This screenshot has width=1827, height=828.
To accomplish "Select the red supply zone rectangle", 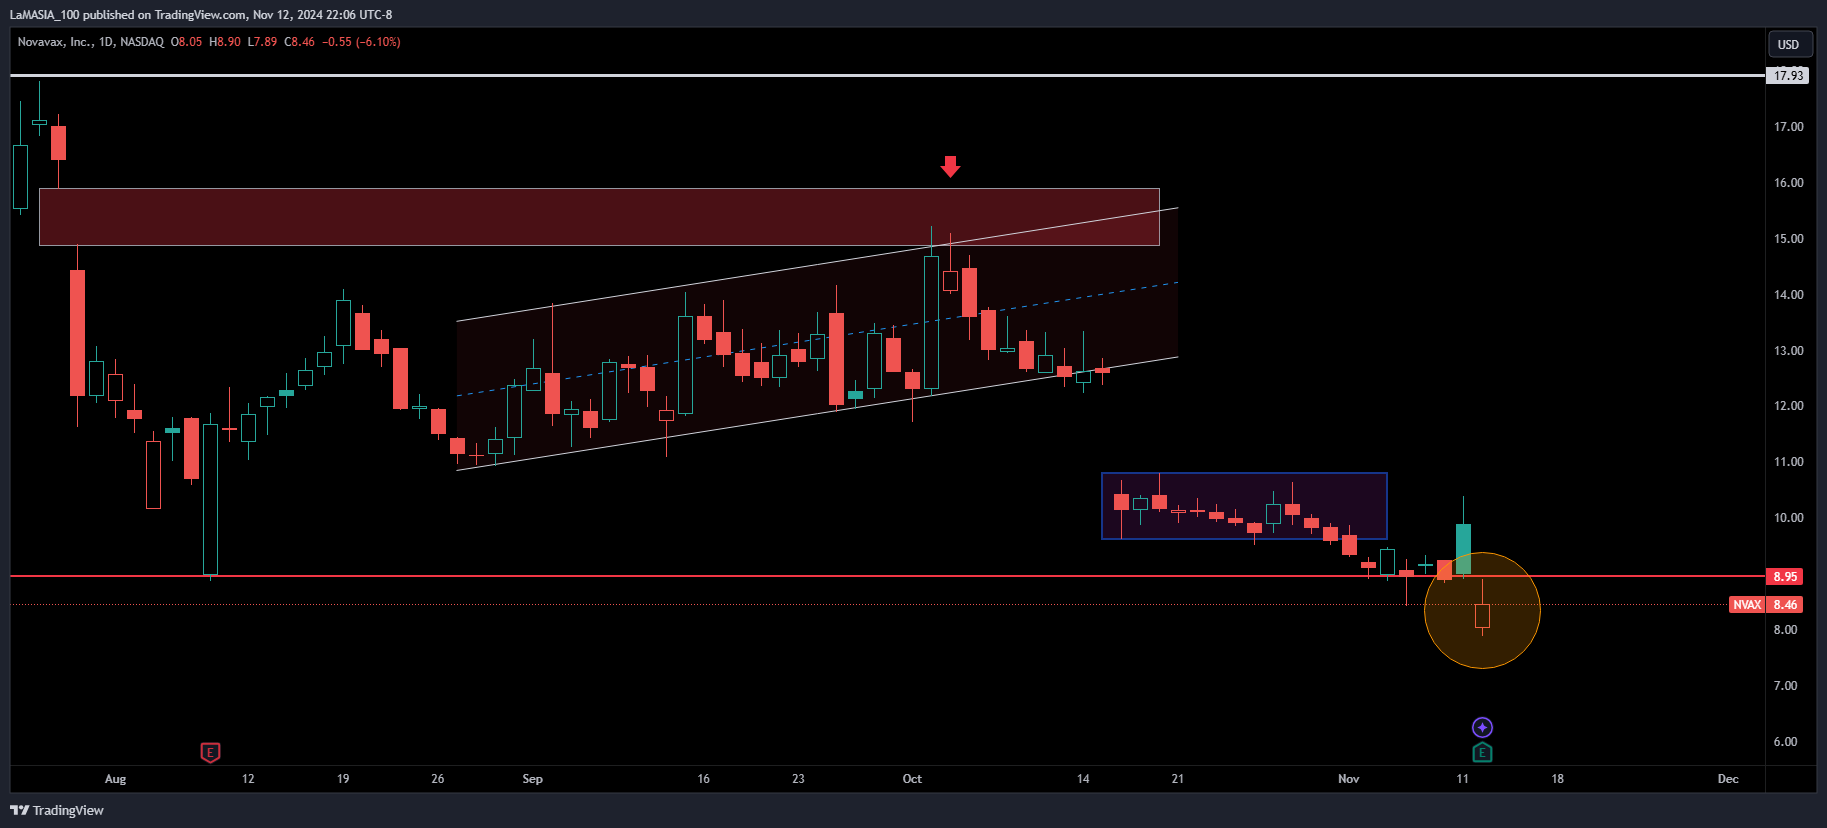I will click(599, 217).
